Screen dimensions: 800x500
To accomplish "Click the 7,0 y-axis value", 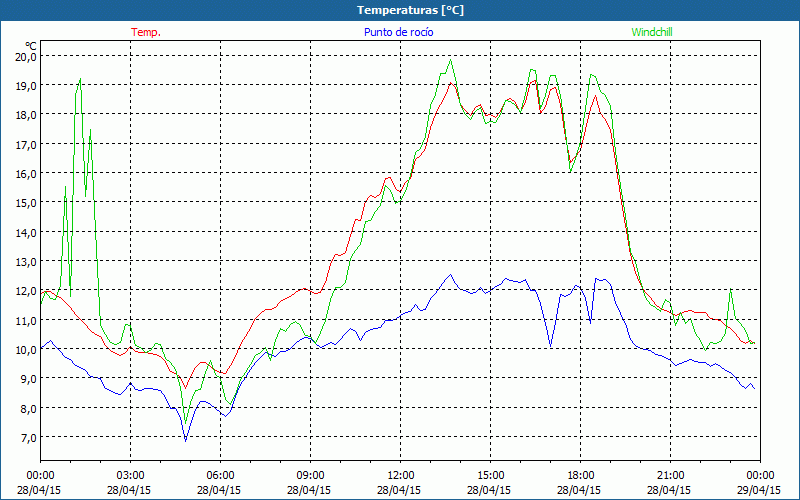I will [28, 438].
